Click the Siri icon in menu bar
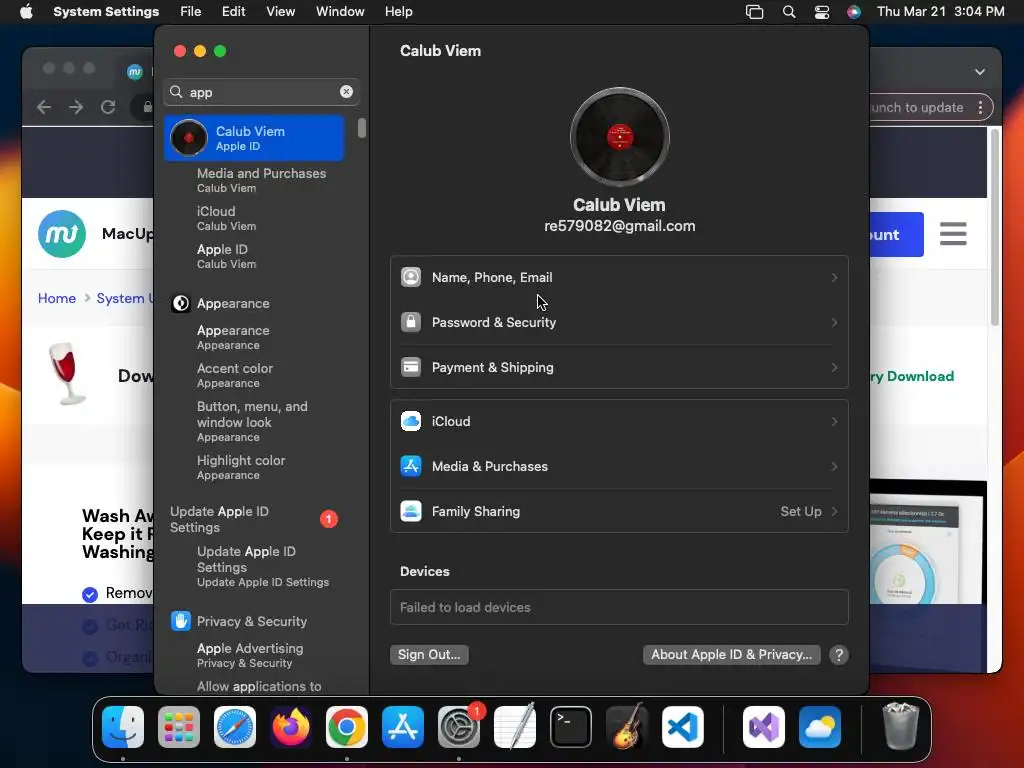1024x768 pixels. pyautogui.click(x=854, y=12)
